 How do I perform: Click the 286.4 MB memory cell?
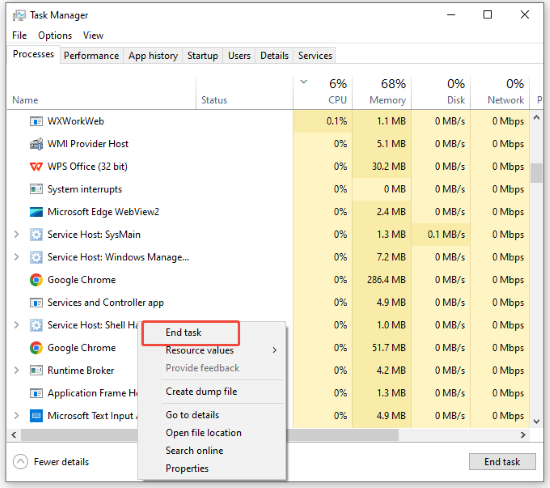click(x=382, y=280)
